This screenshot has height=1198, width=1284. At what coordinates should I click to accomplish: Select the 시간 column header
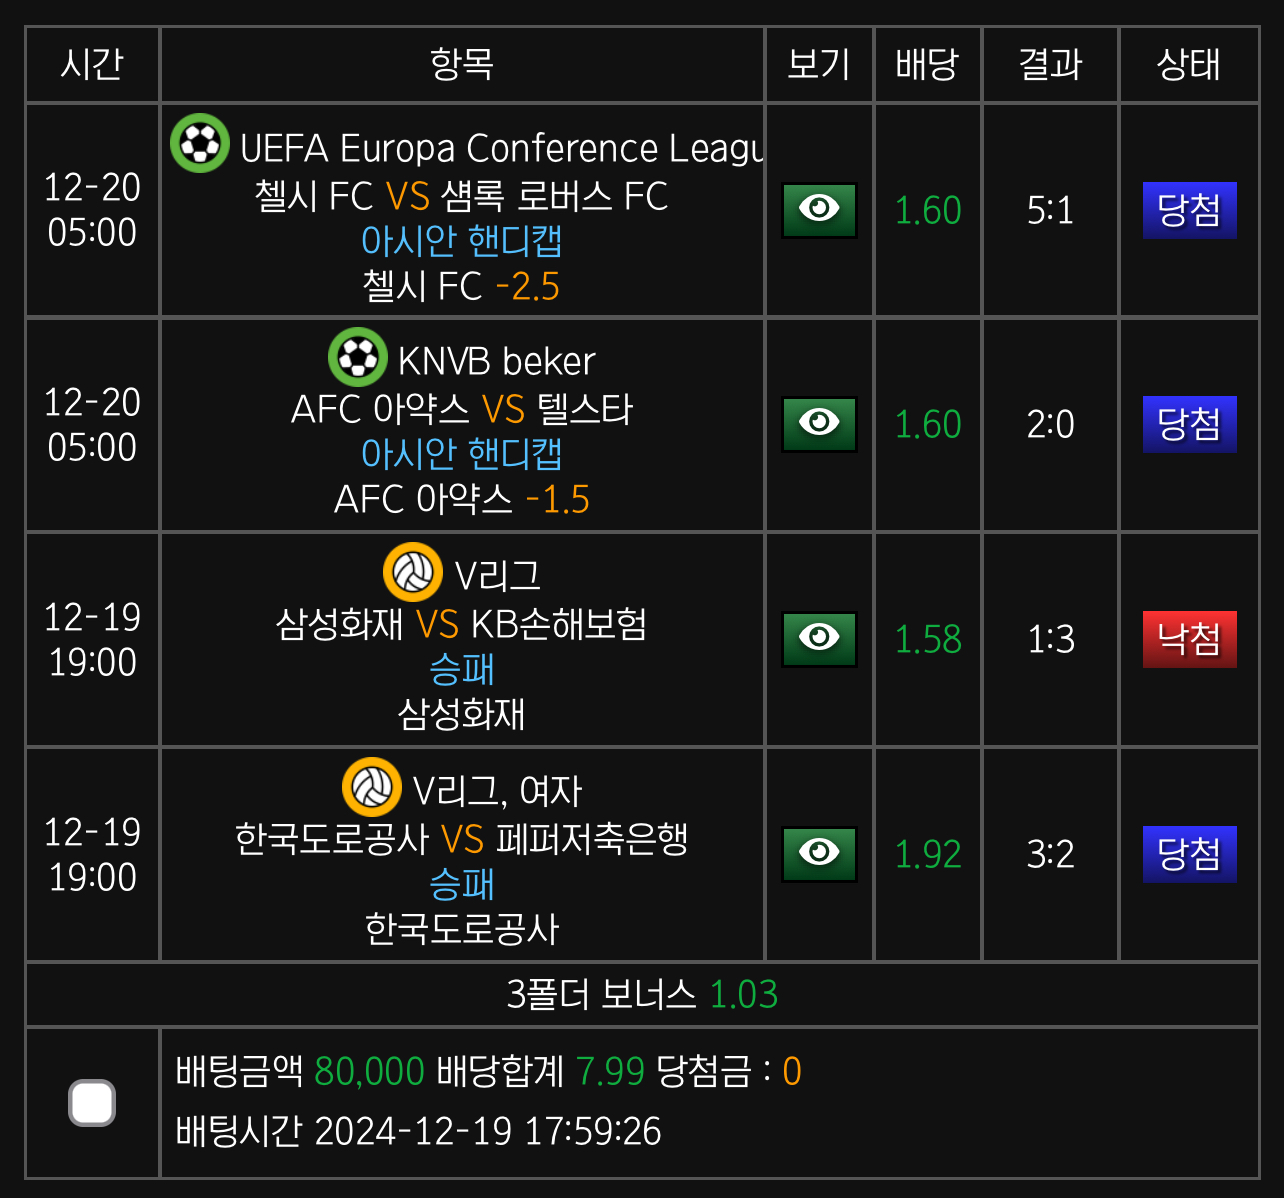pyautogui.click(x=92, y=65)
